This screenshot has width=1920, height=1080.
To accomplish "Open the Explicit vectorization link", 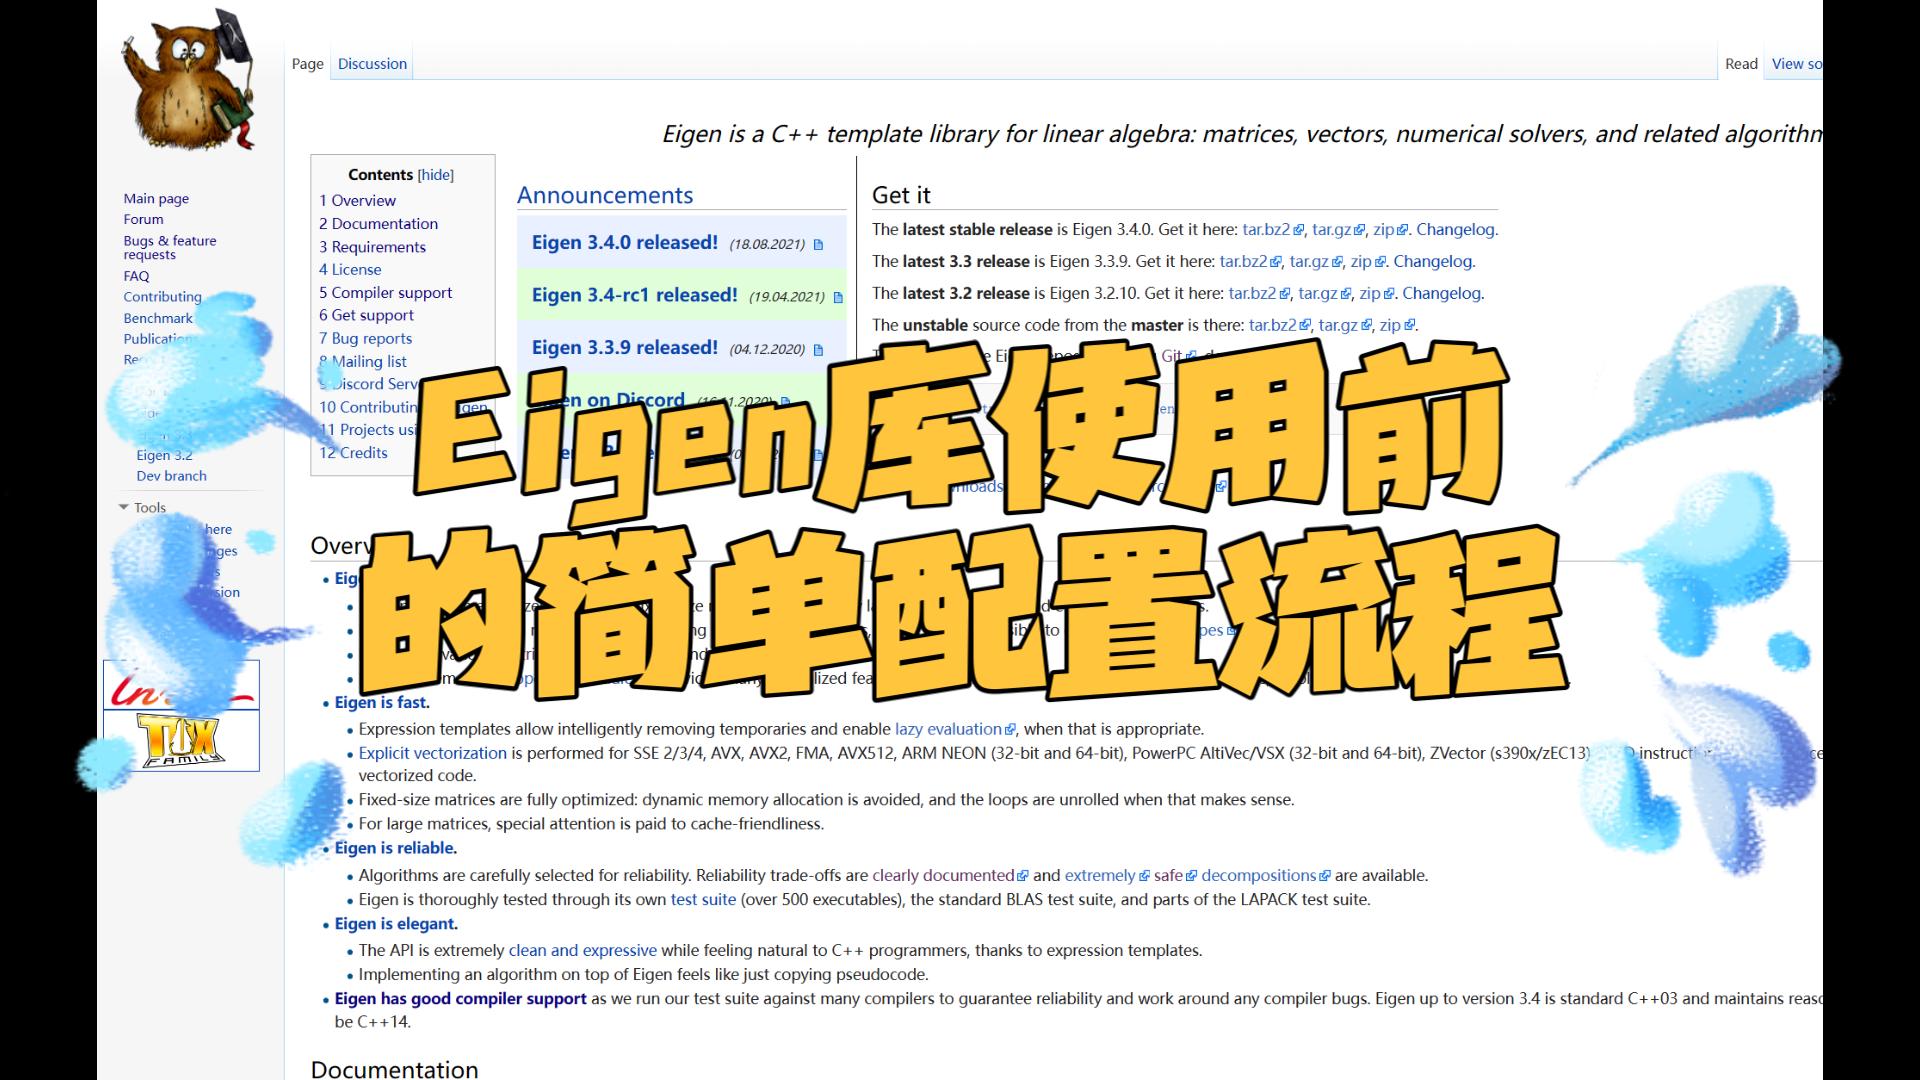I will tap(433, 754).
